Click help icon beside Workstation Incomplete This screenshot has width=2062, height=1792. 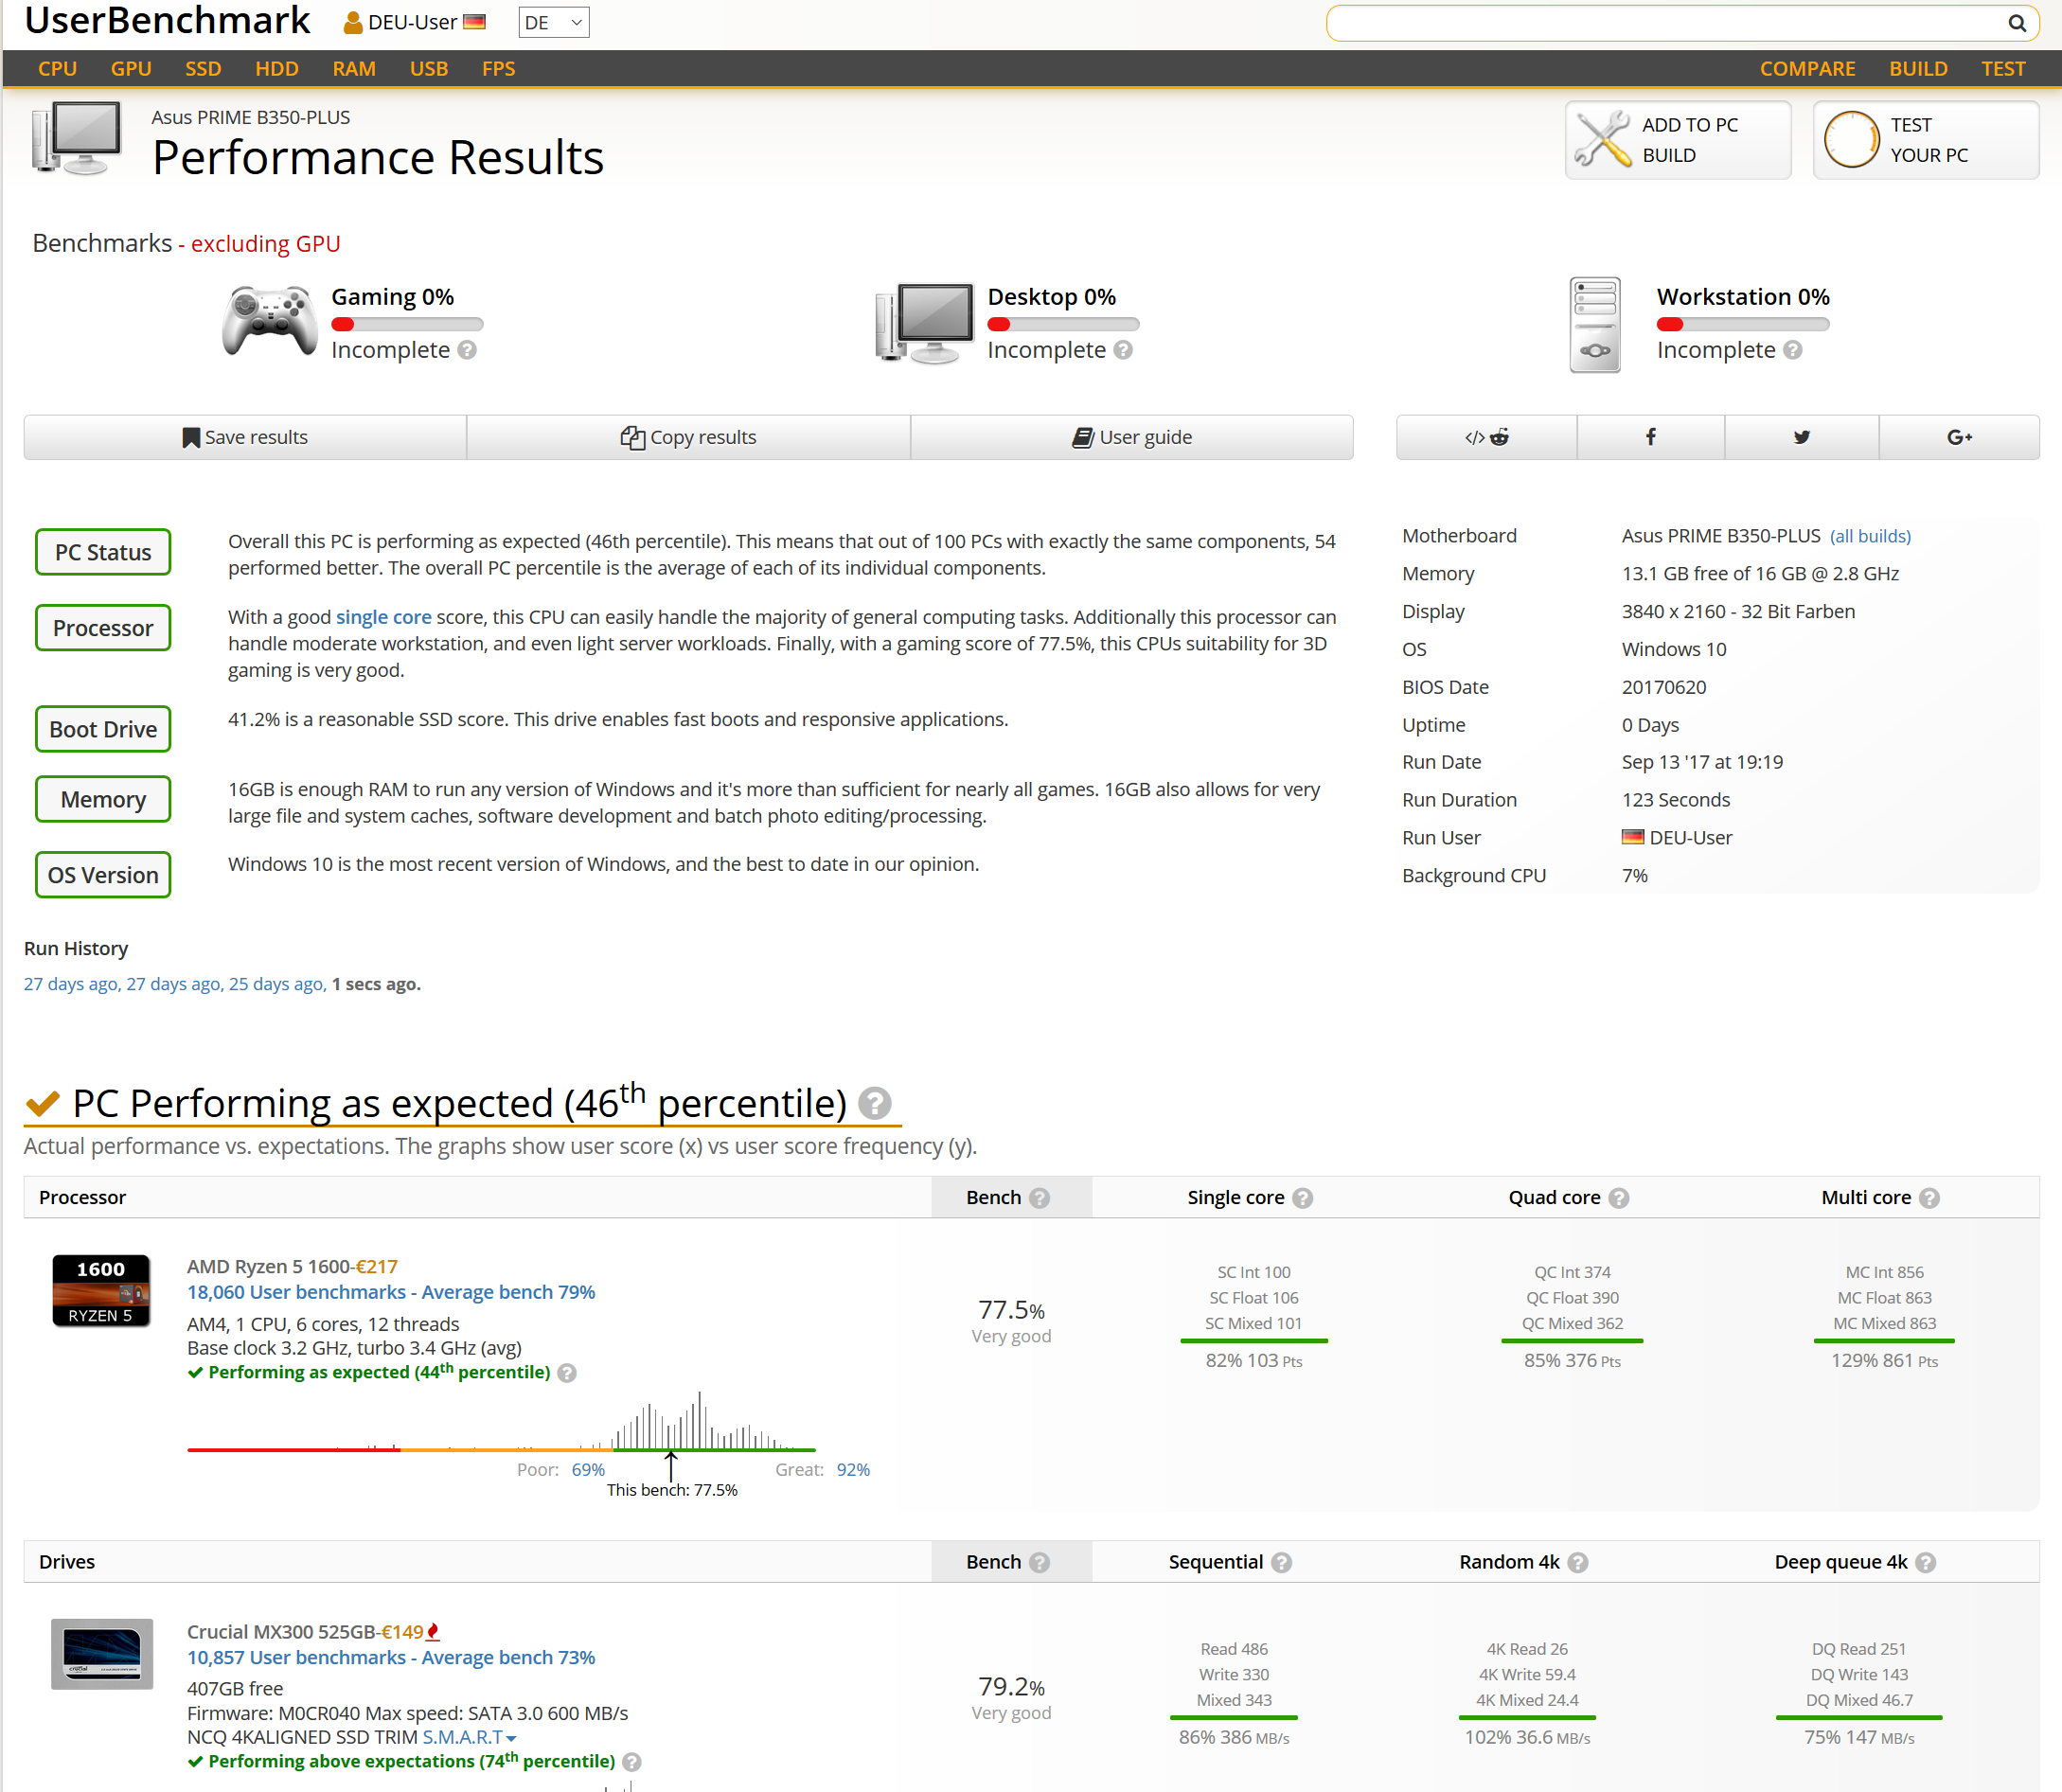pos(1793,350)
